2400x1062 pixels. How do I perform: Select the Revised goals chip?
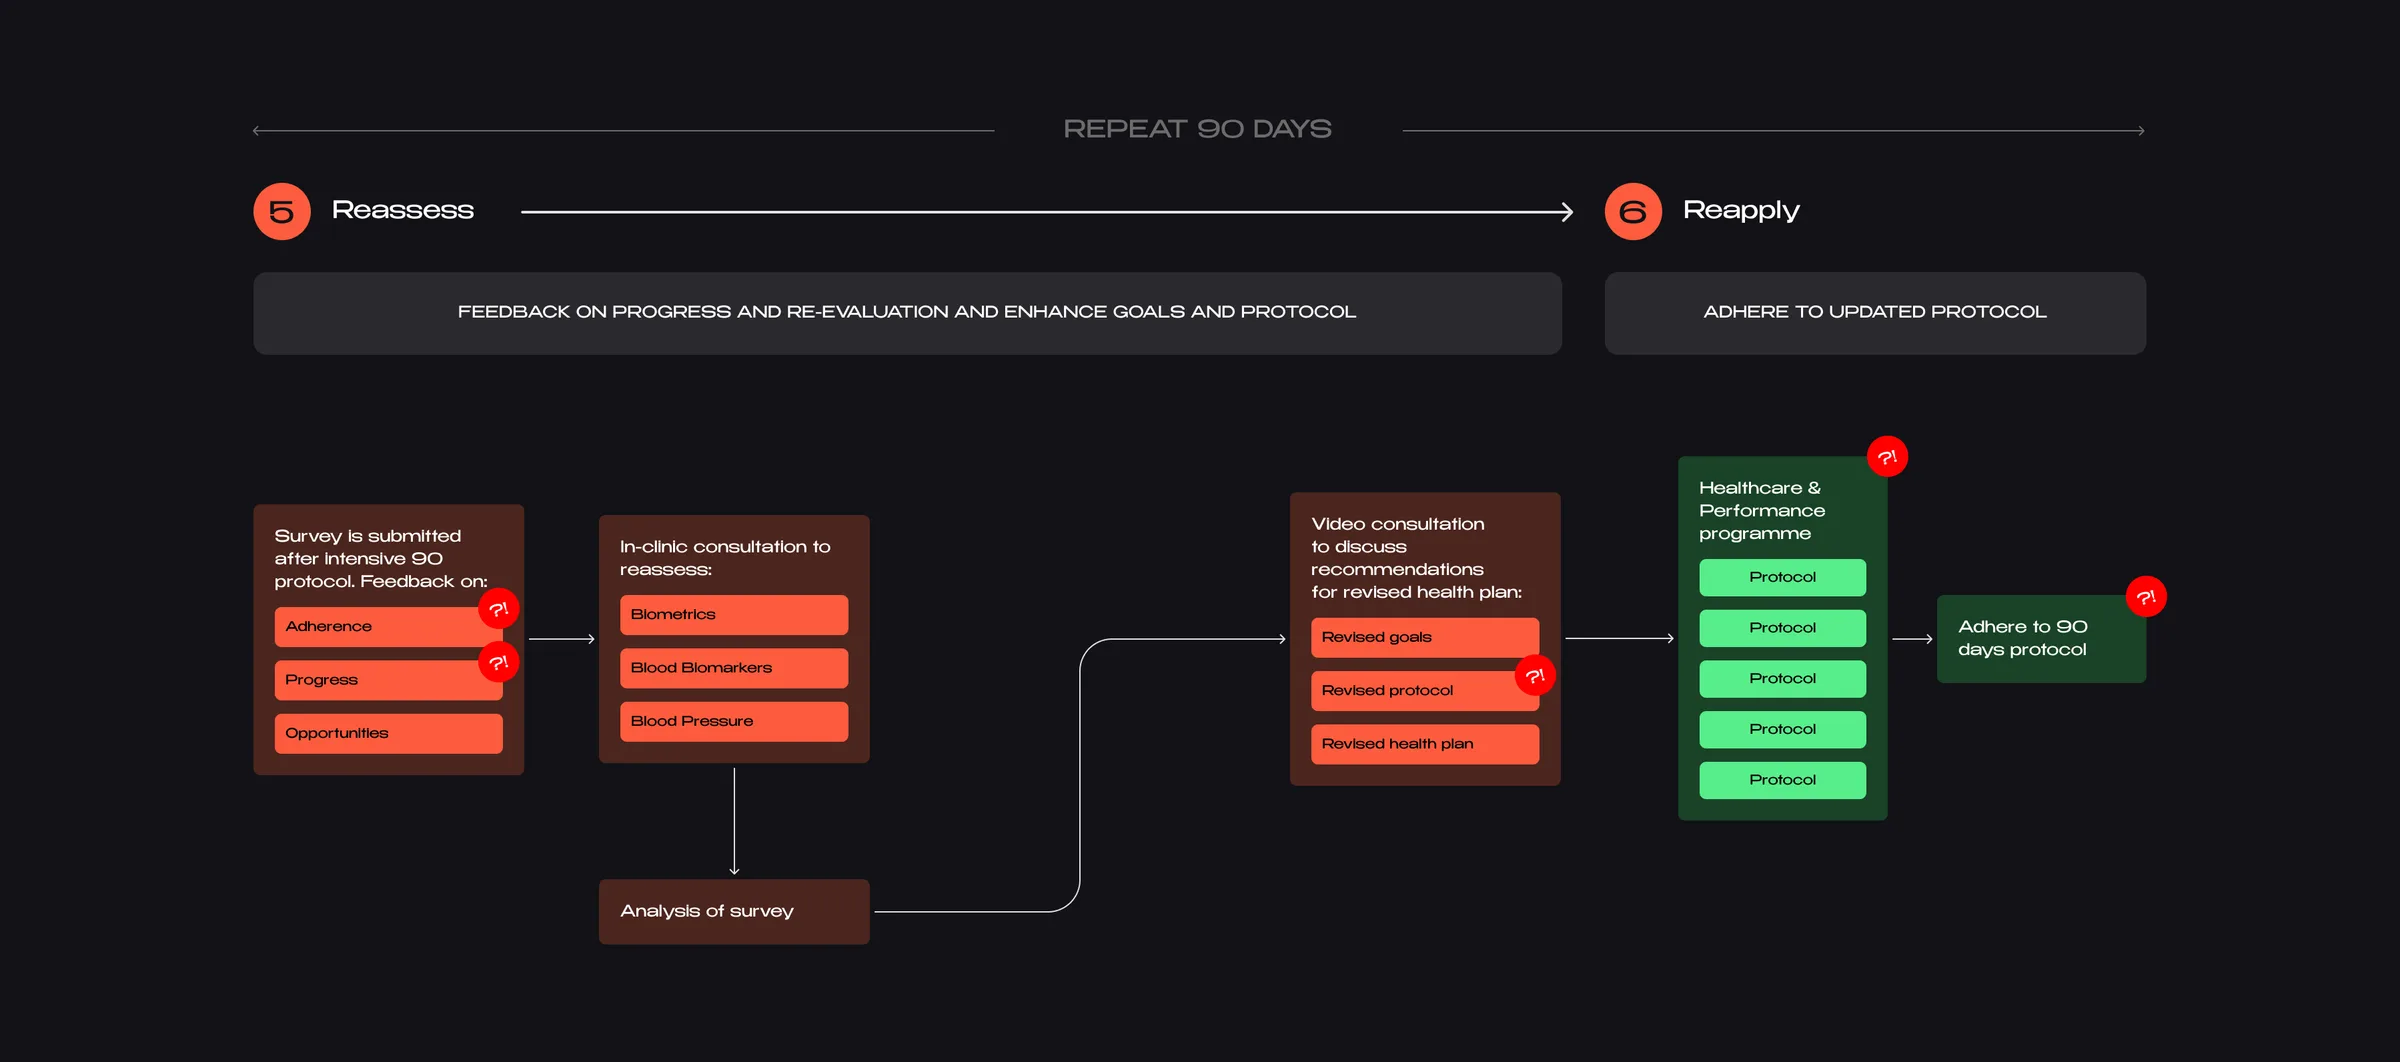[1425, 637]
